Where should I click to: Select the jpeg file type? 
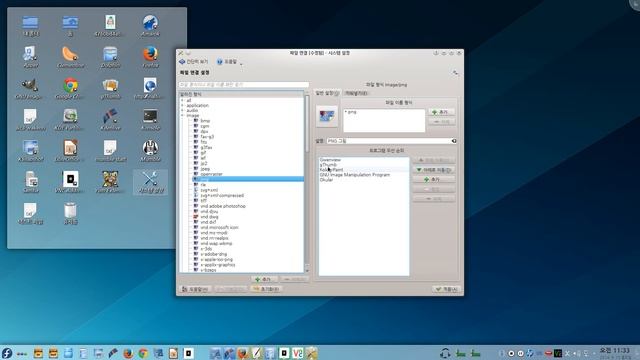[205, 169]
